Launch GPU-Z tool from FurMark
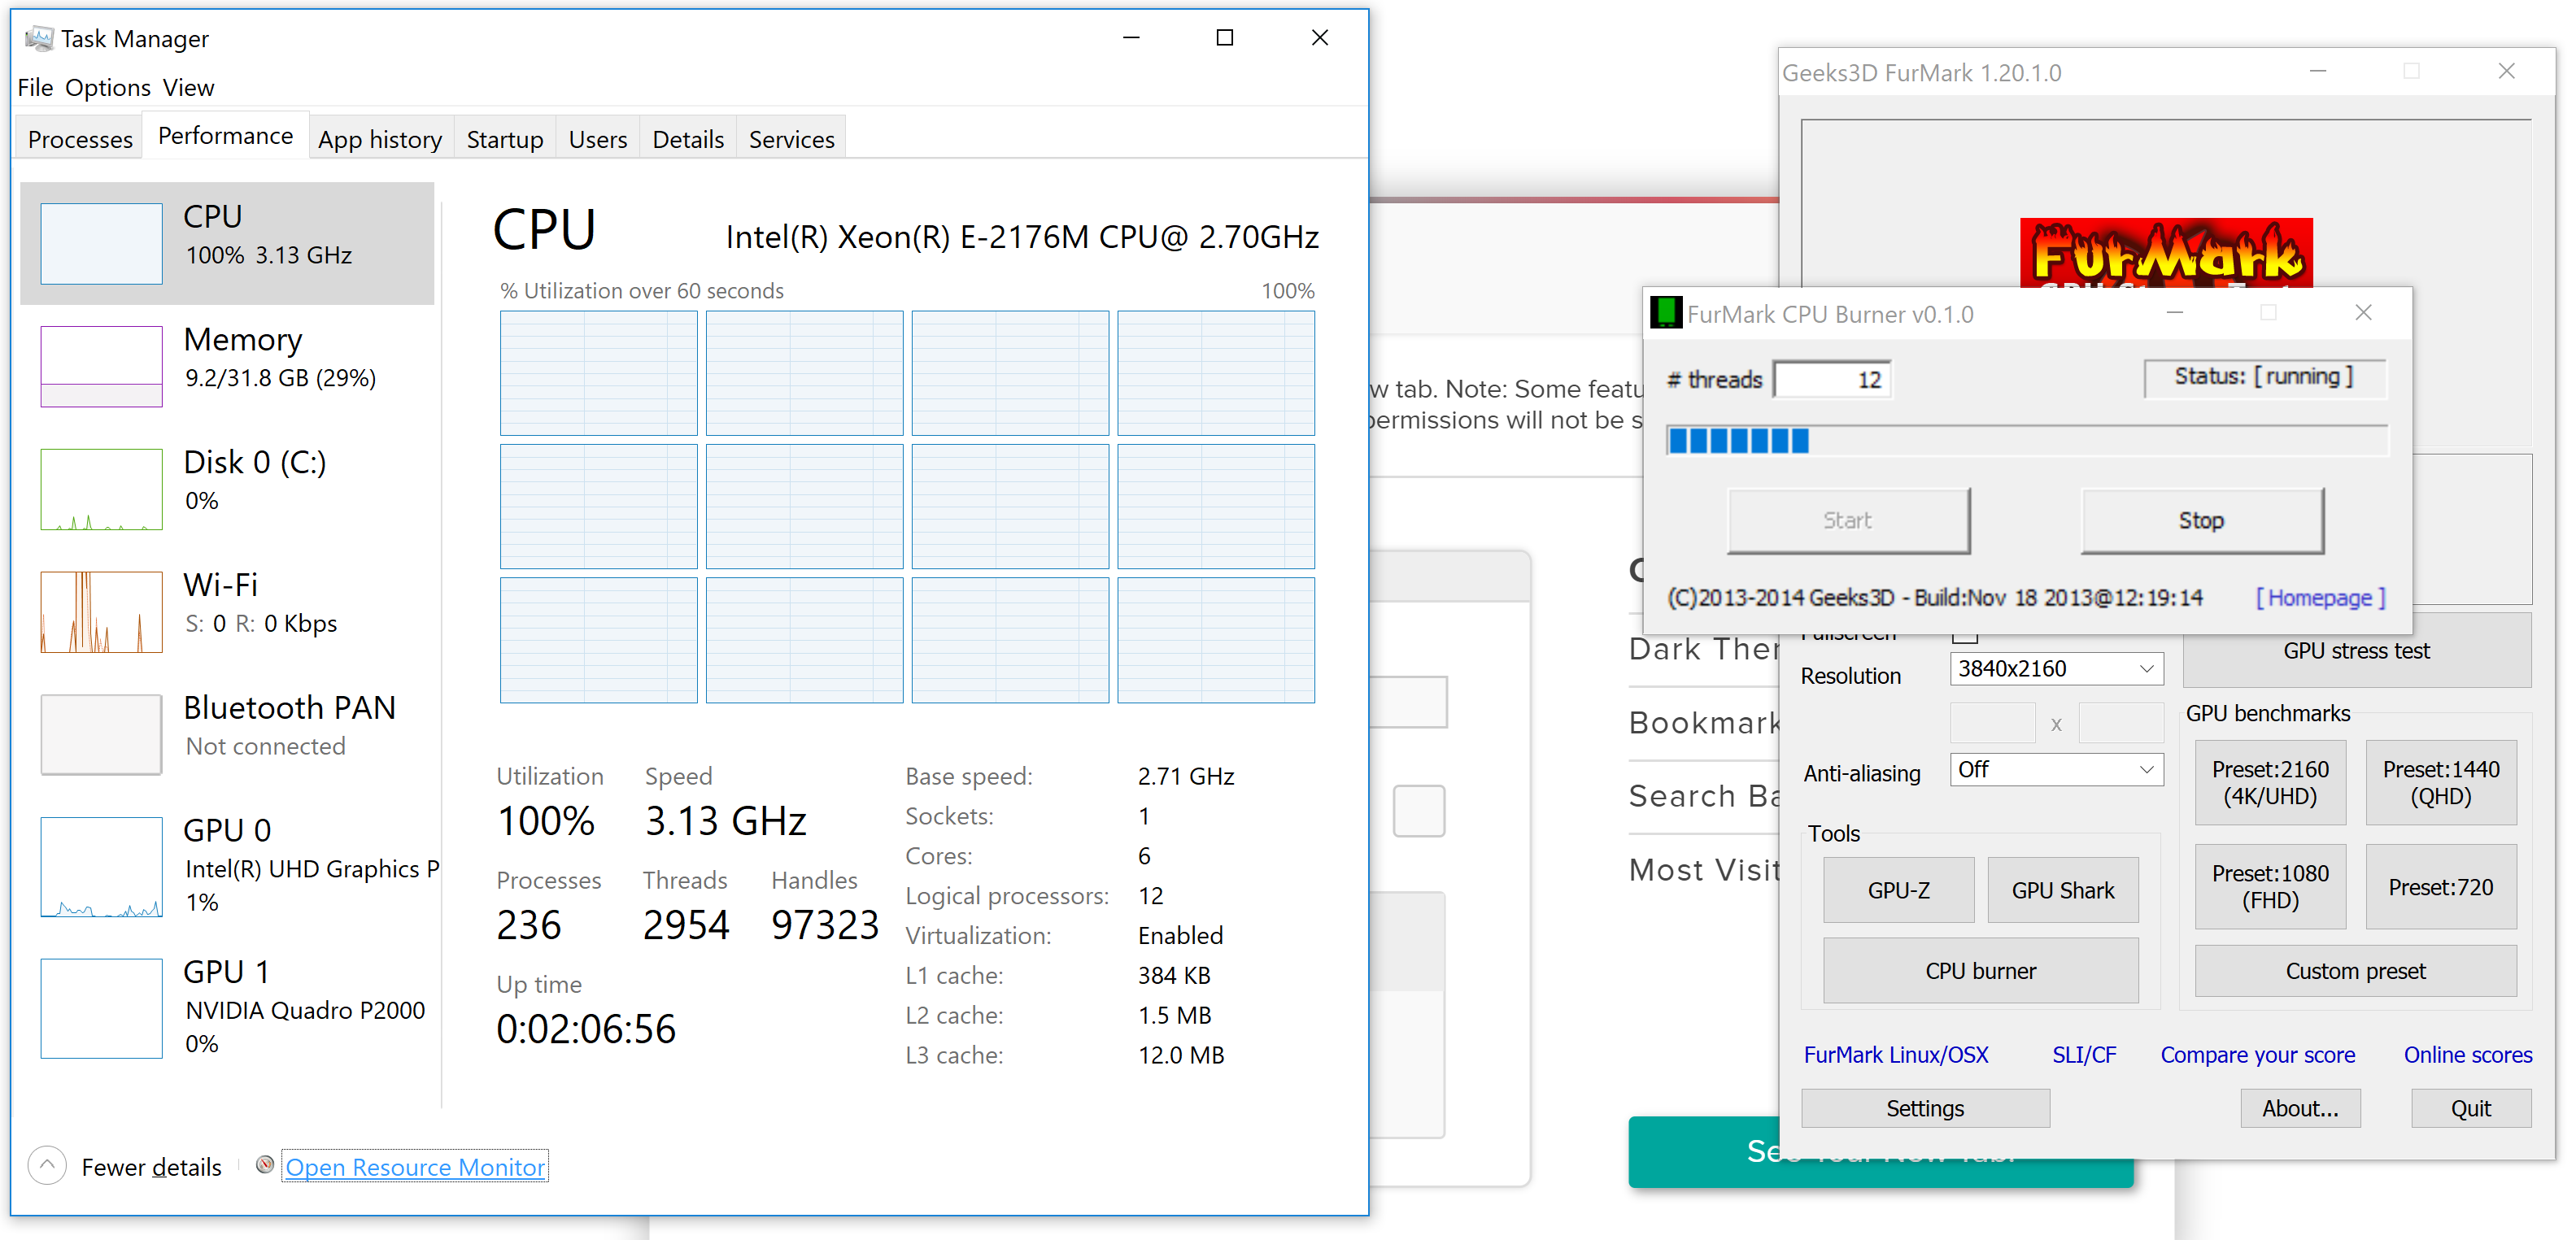The height and width of the screenshot is (1240, 2576). click(1898, 890)
